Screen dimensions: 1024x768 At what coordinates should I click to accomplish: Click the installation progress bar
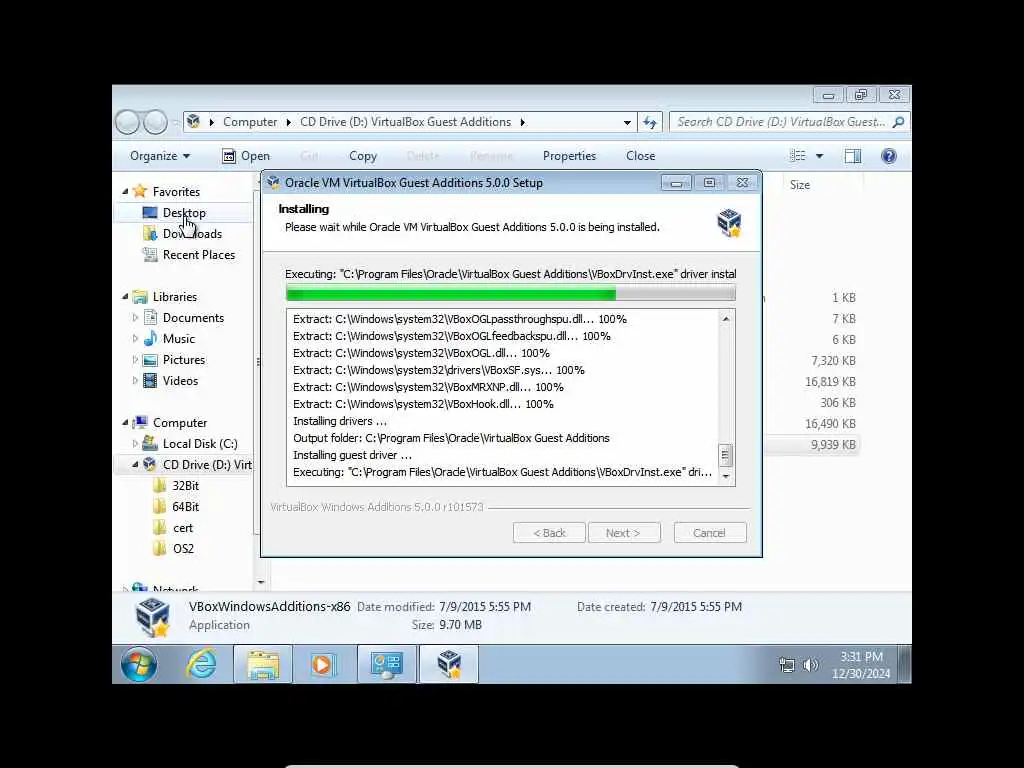pos(511,293)
